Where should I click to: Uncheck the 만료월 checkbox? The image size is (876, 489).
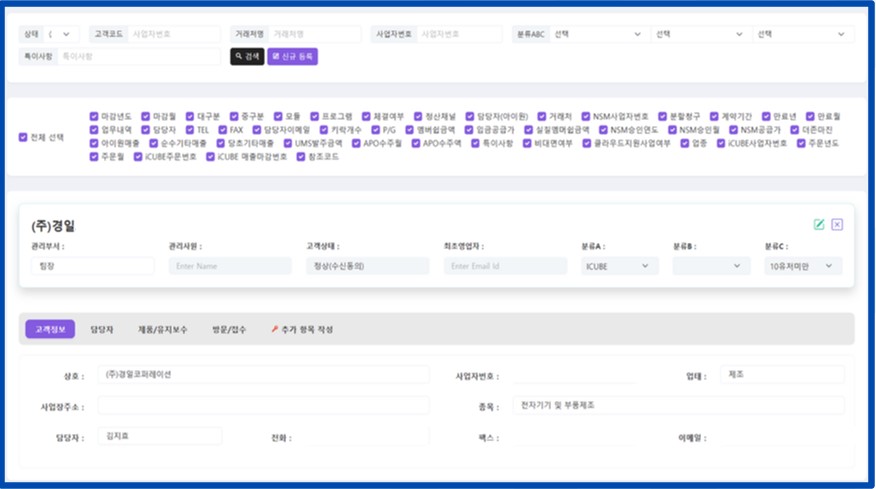click(808, 116)
